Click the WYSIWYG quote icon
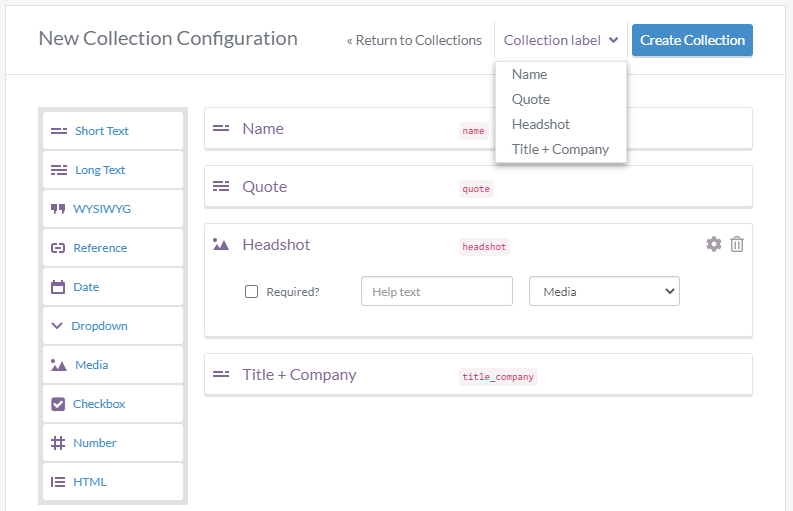The image size is (793, 511). (x=58, y=209)
